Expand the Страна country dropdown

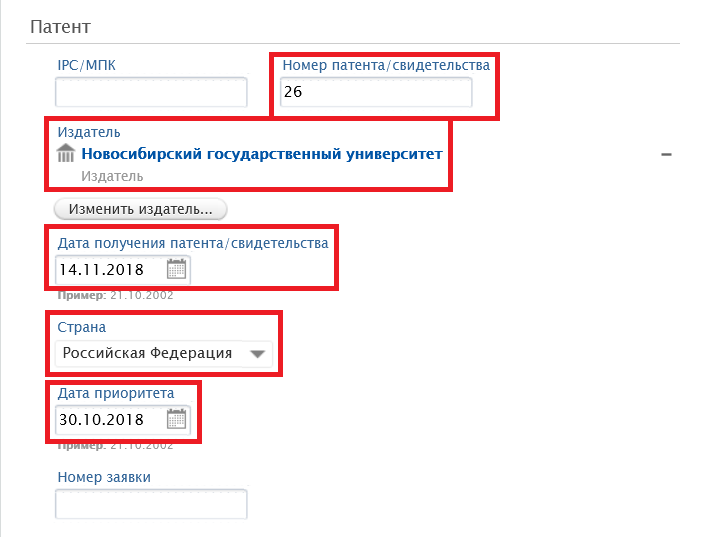pyautogui.click(x=259, y=353)
